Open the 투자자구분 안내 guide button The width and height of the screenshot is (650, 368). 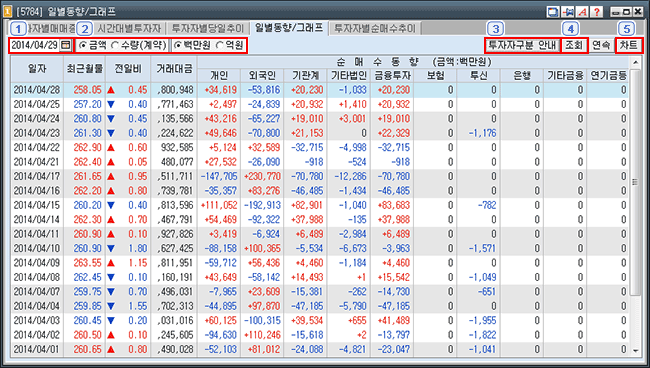point(522,45)
